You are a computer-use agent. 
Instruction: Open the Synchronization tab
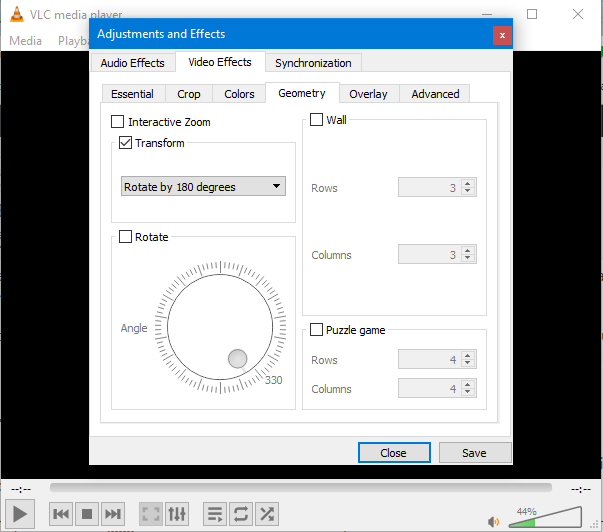(x=313, y=63)
